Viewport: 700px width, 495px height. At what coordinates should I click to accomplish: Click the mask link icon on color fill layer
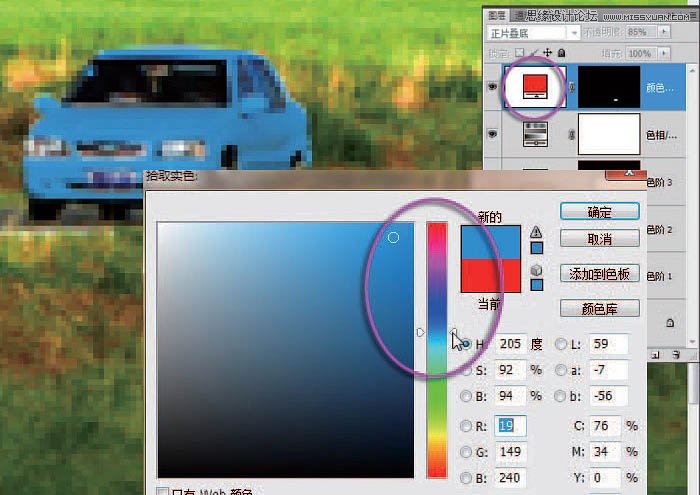point(570,87)
